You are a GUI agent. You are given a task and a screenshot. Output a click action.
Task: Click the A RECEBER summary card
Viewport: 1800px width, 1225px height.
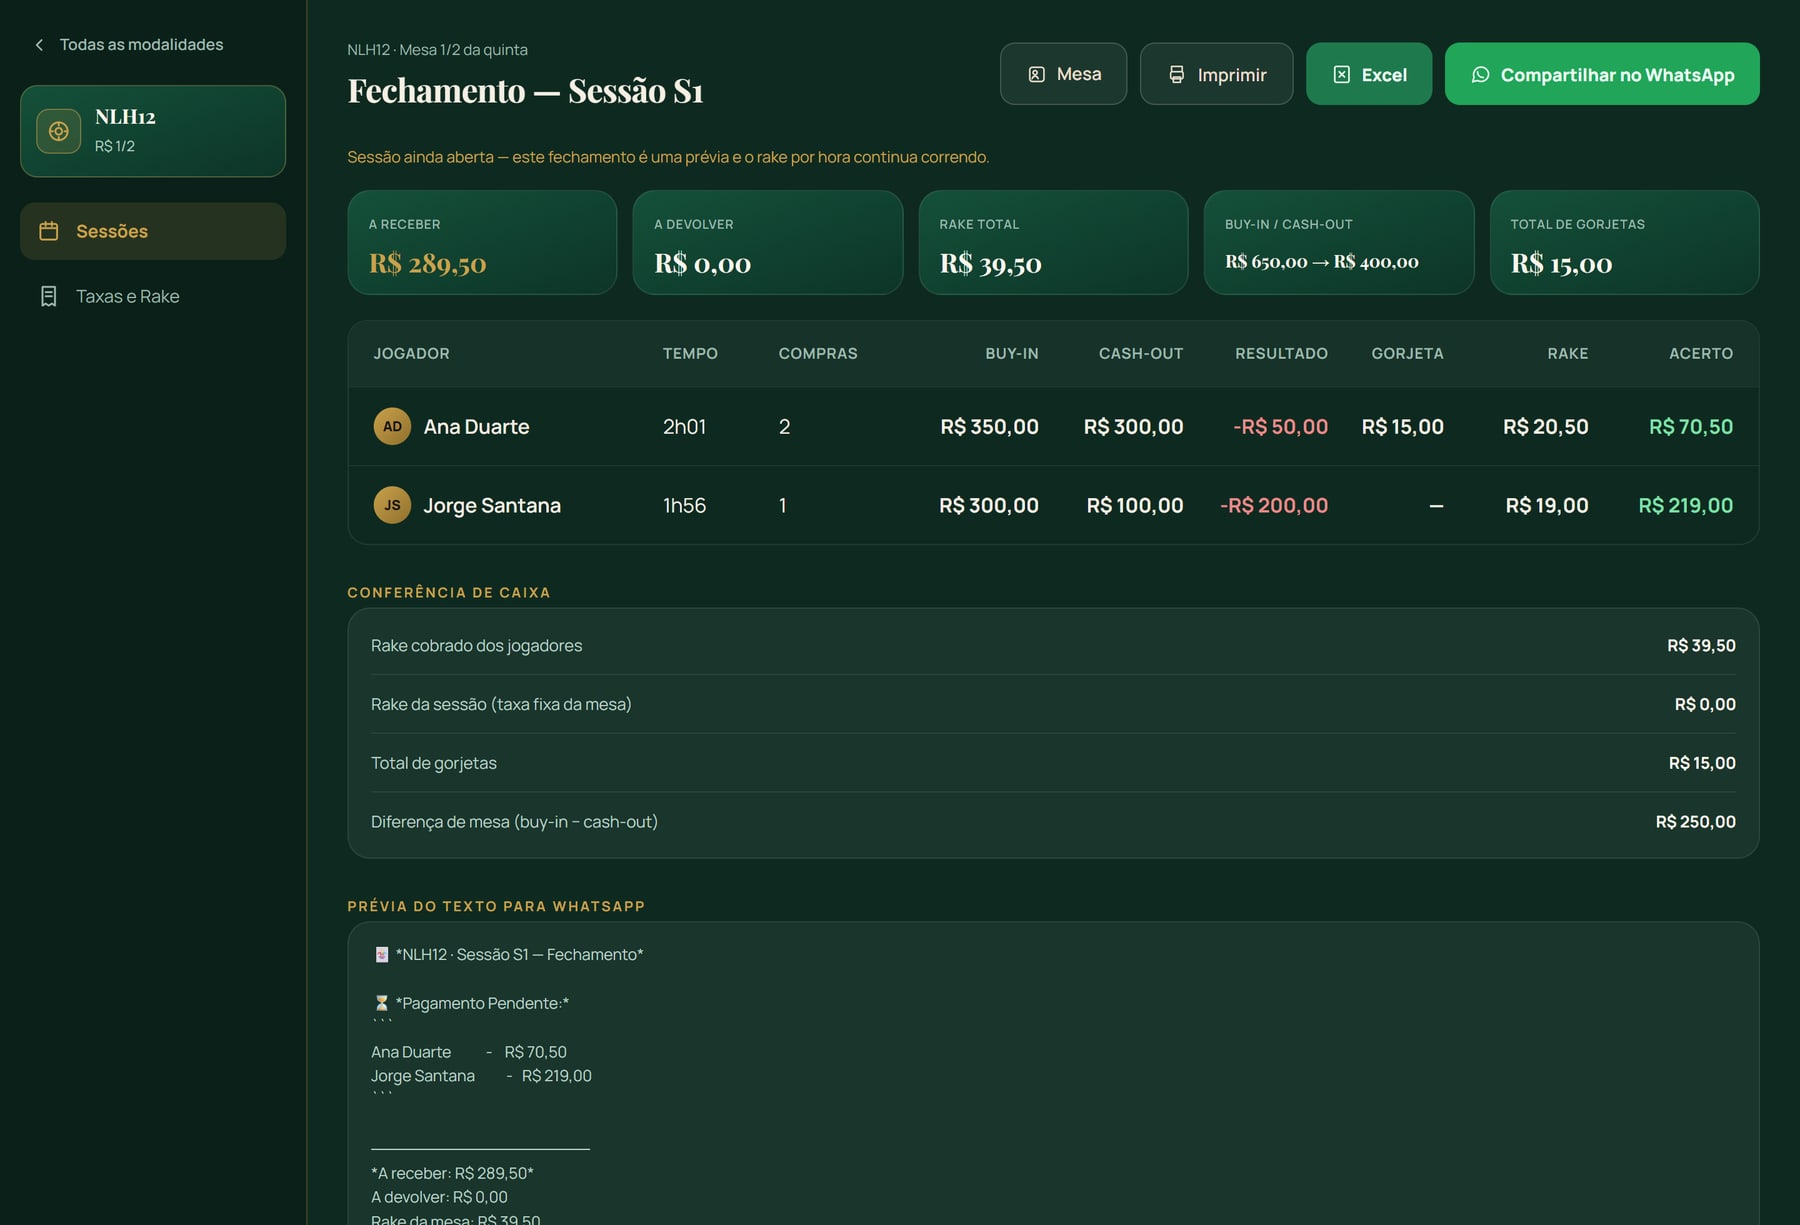(482, 243)
